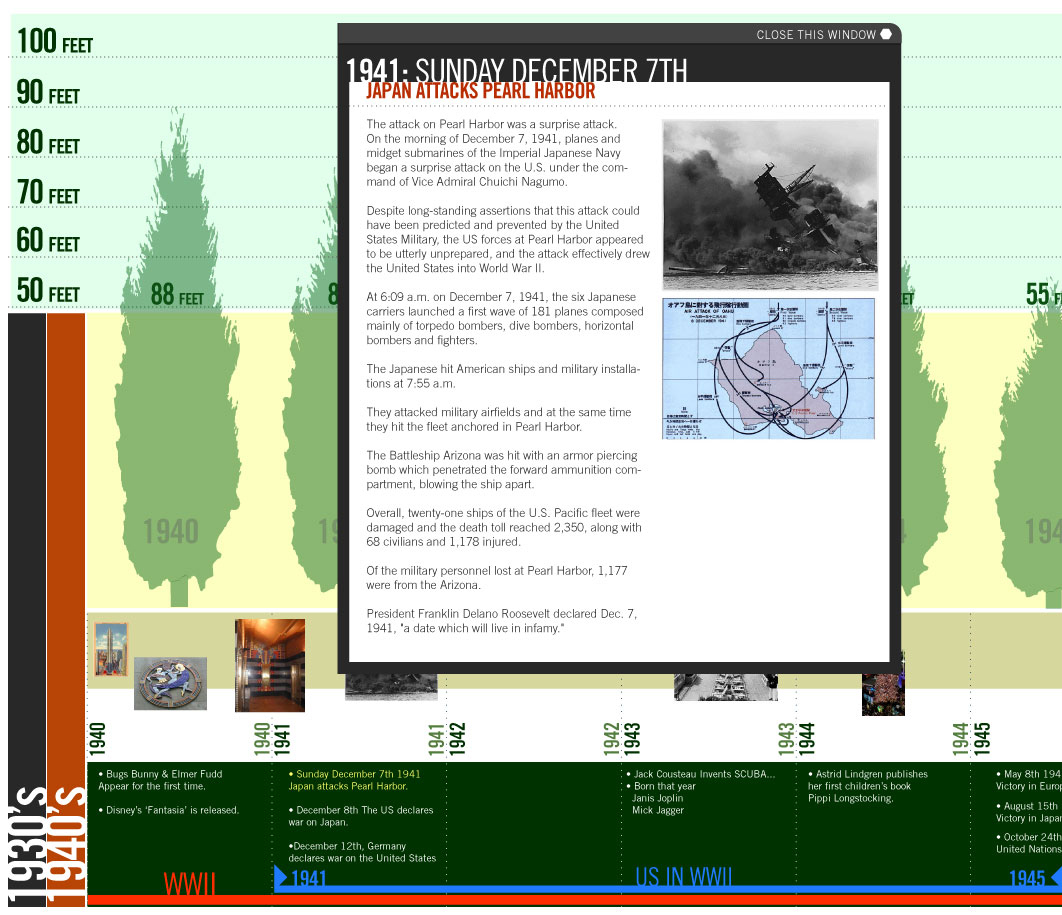Open the skyscraper postcard thumbnail in 1940
The height and width of the screenshot is (915, 1062).
tap(111, 649)
